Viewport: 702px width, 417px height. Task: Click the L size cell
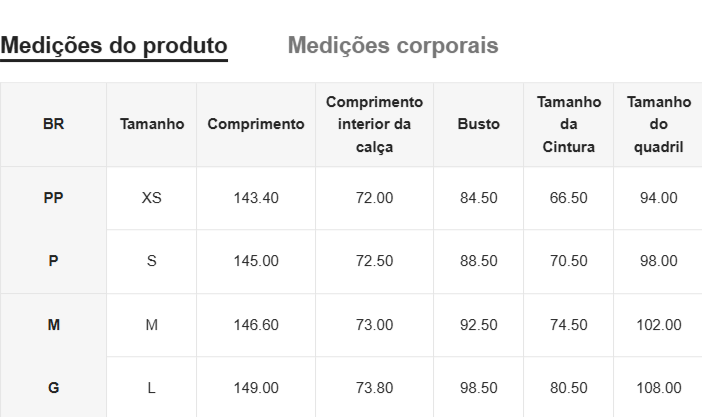pos(152,388)
